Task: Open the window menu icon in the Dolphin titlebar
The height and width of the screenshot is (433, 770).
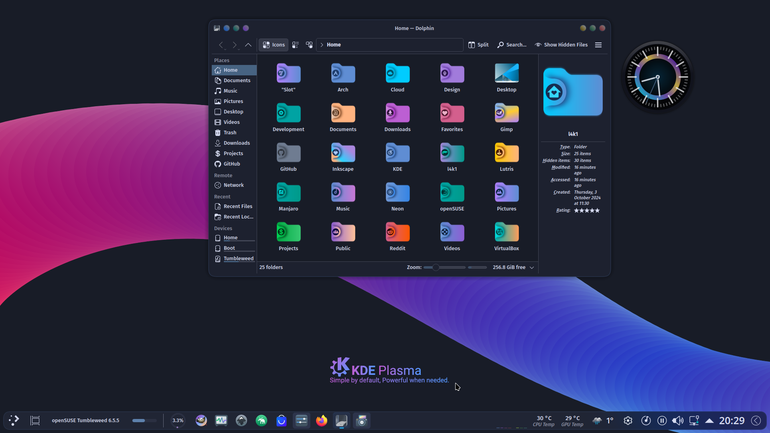Action: coord(217,28)
